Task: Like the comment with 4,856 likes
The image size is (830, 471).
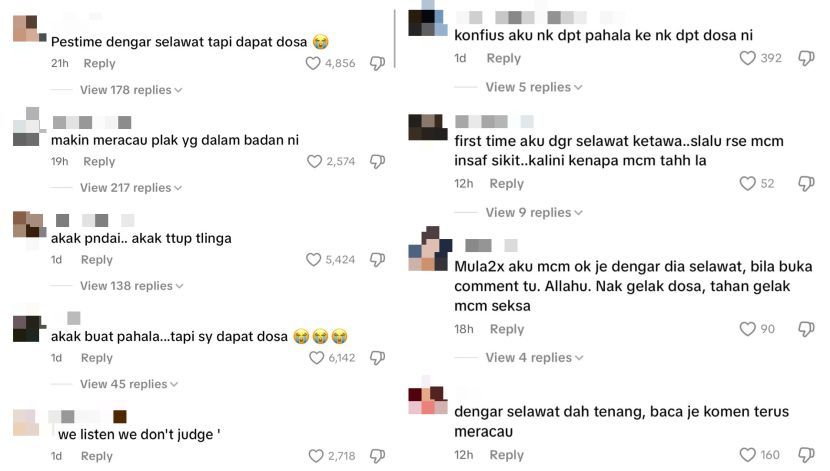Action: tap(313, 64)
